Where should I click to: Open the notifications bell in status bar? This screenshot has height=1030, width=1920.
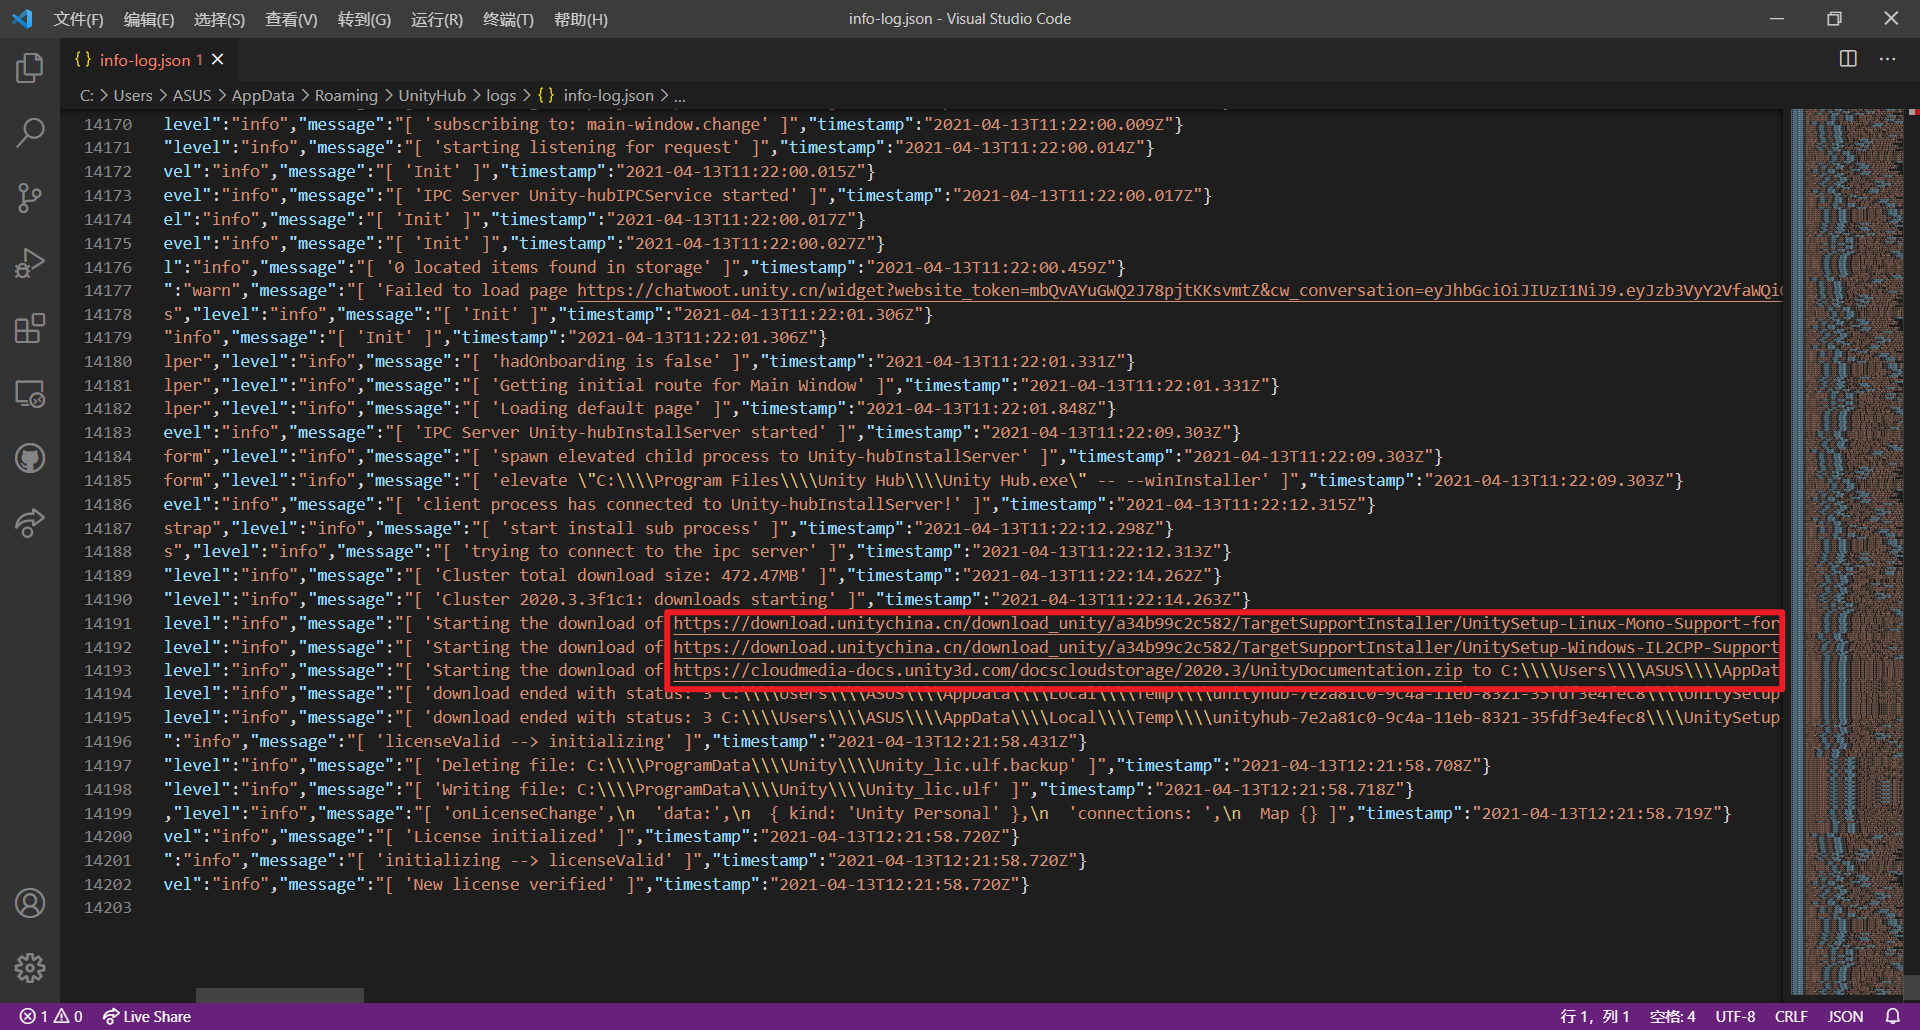[1893, 1016]
